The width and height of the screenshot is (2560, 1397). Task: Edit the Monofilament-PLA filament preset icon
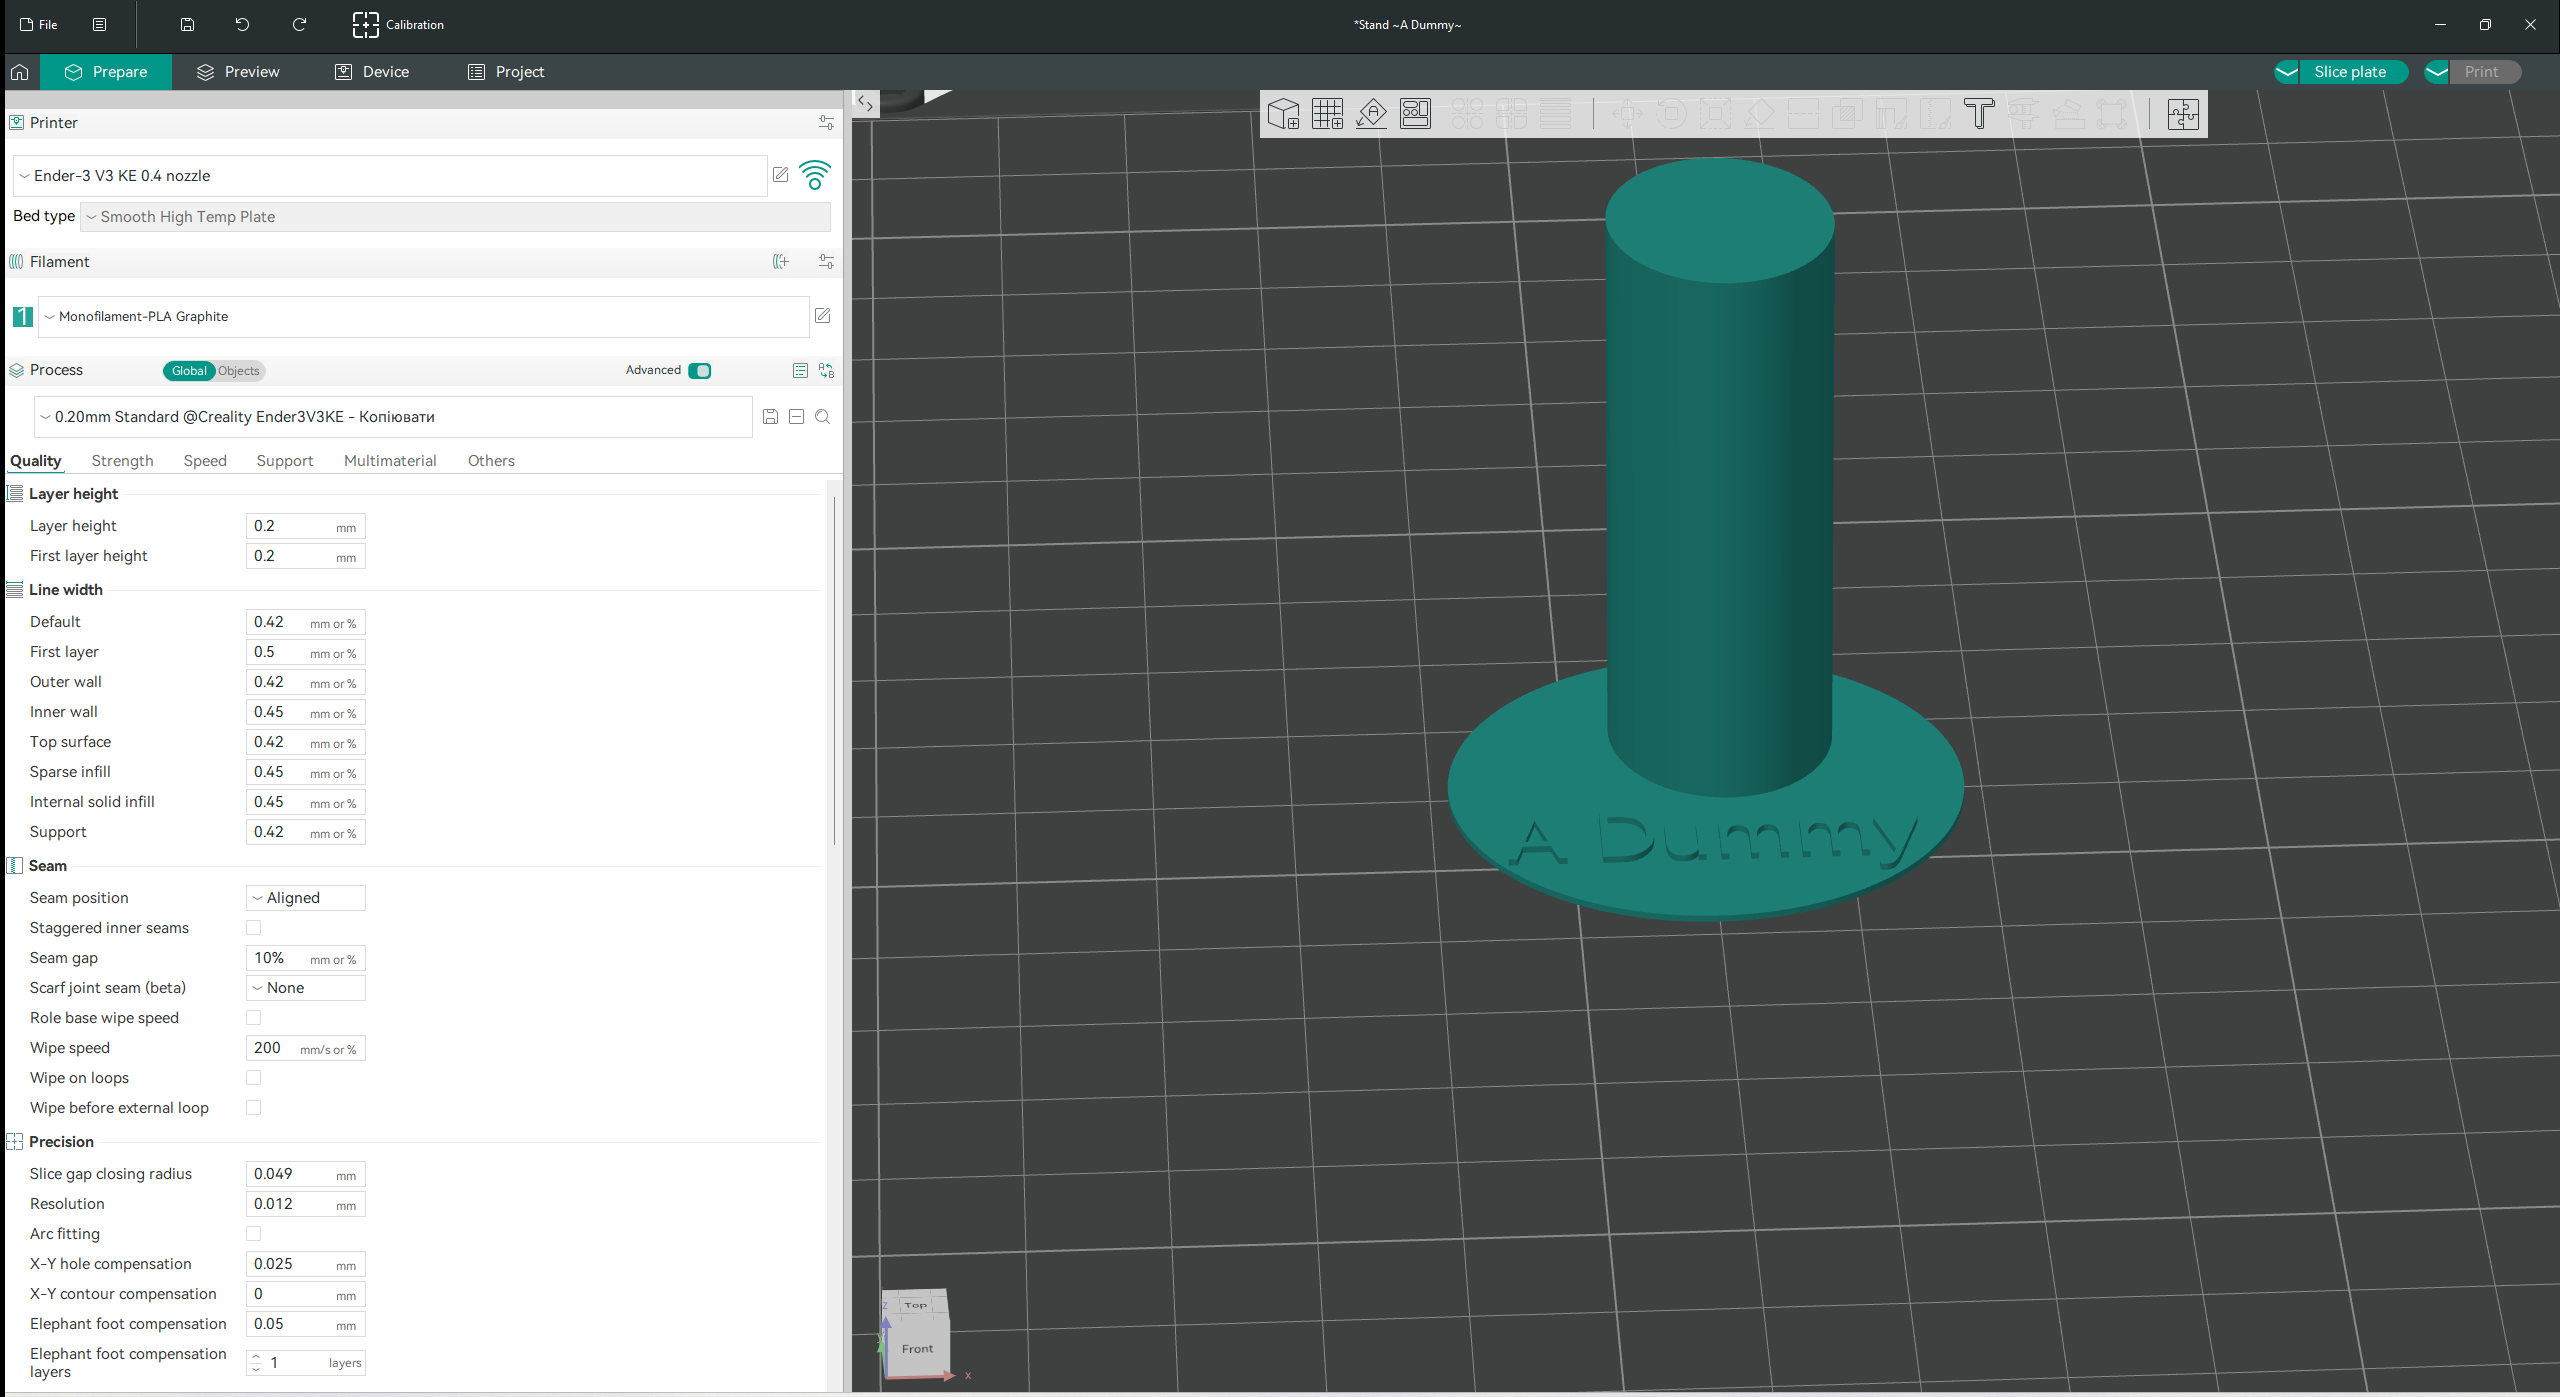823,316
